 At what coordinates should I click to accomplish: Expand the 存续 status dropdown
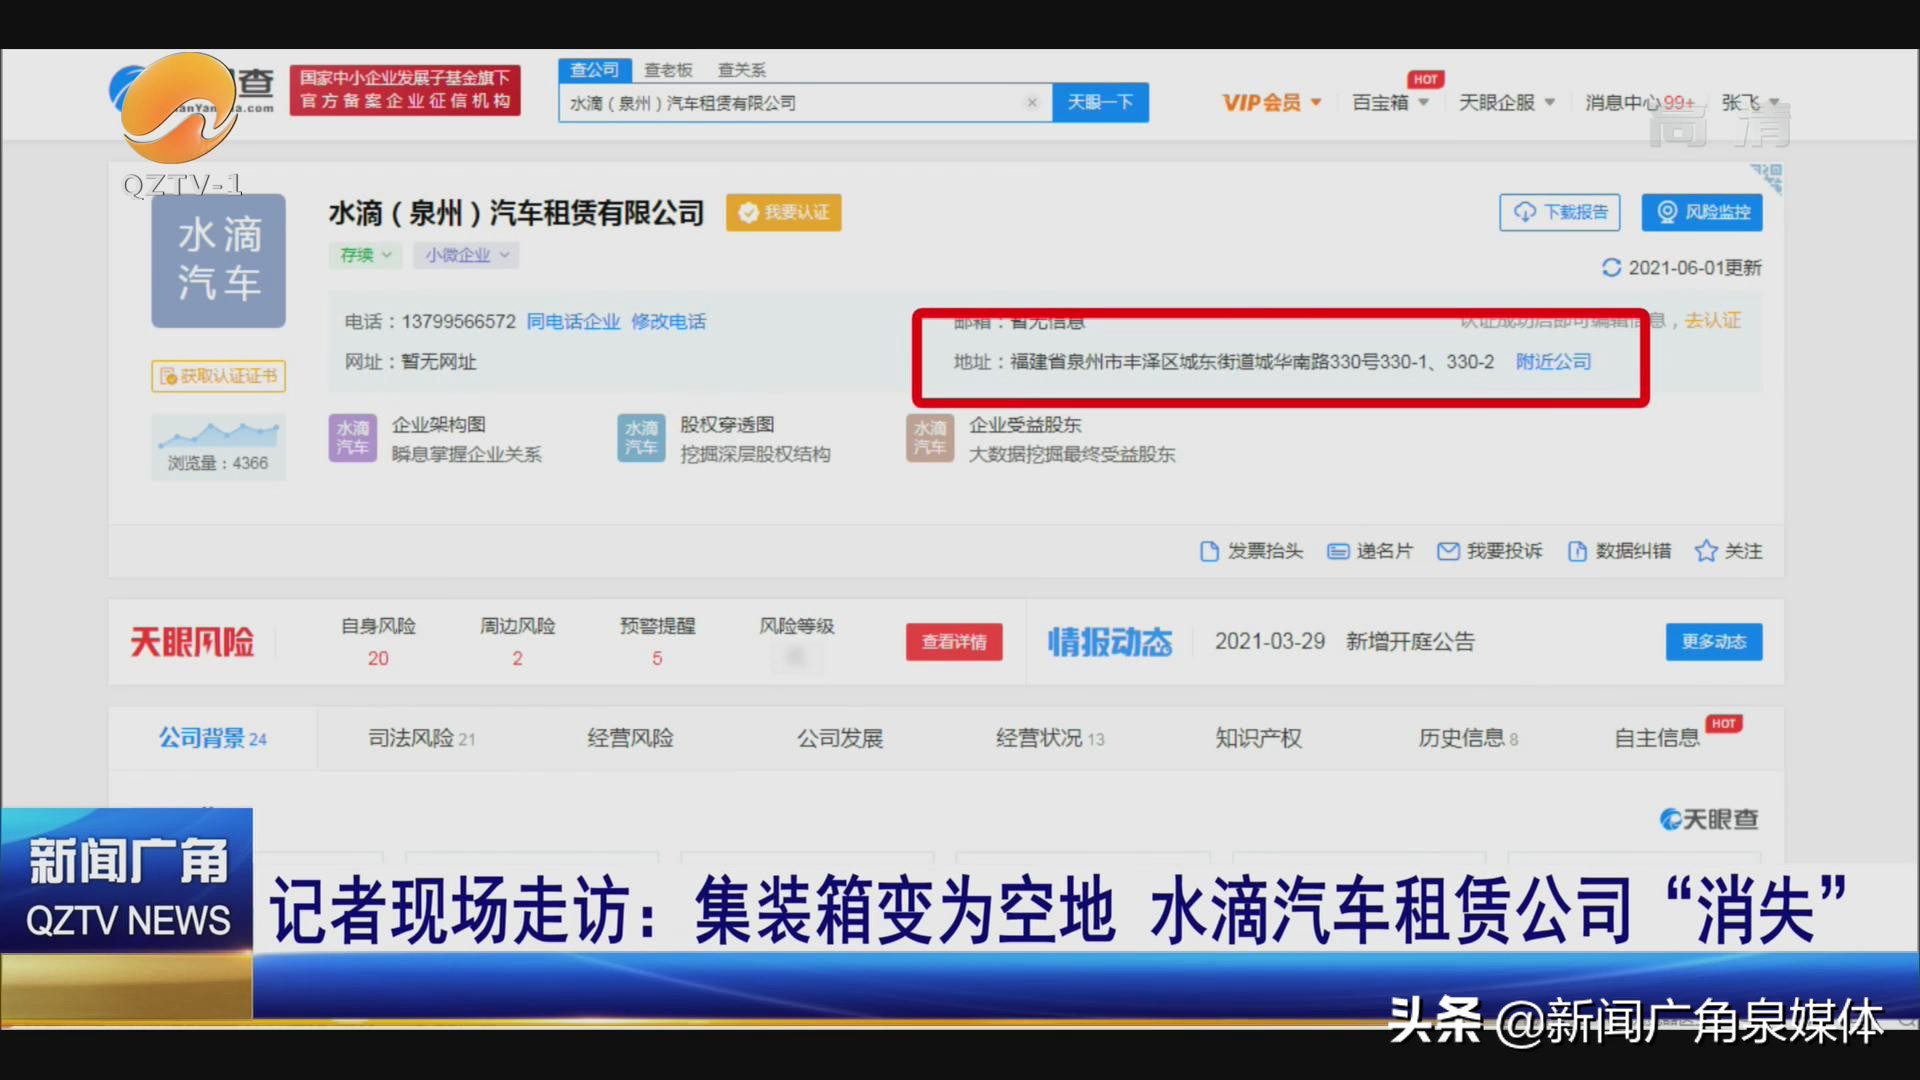pyautogui.click(x=365, y=255)
